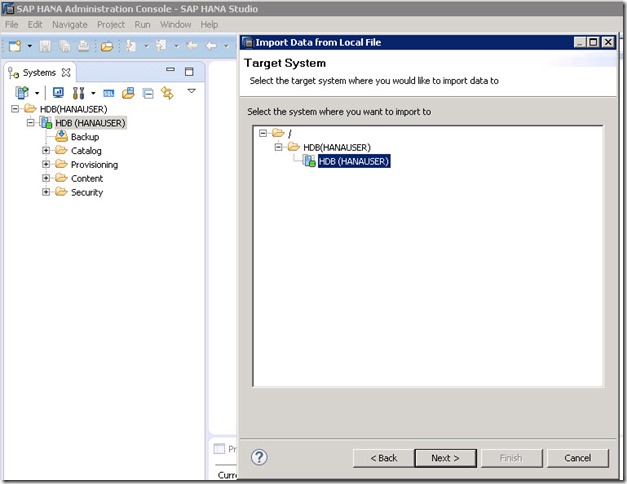Open the dialog help question mark icon
This screenshot has height=484, width=627.
[x=259, y=457]
